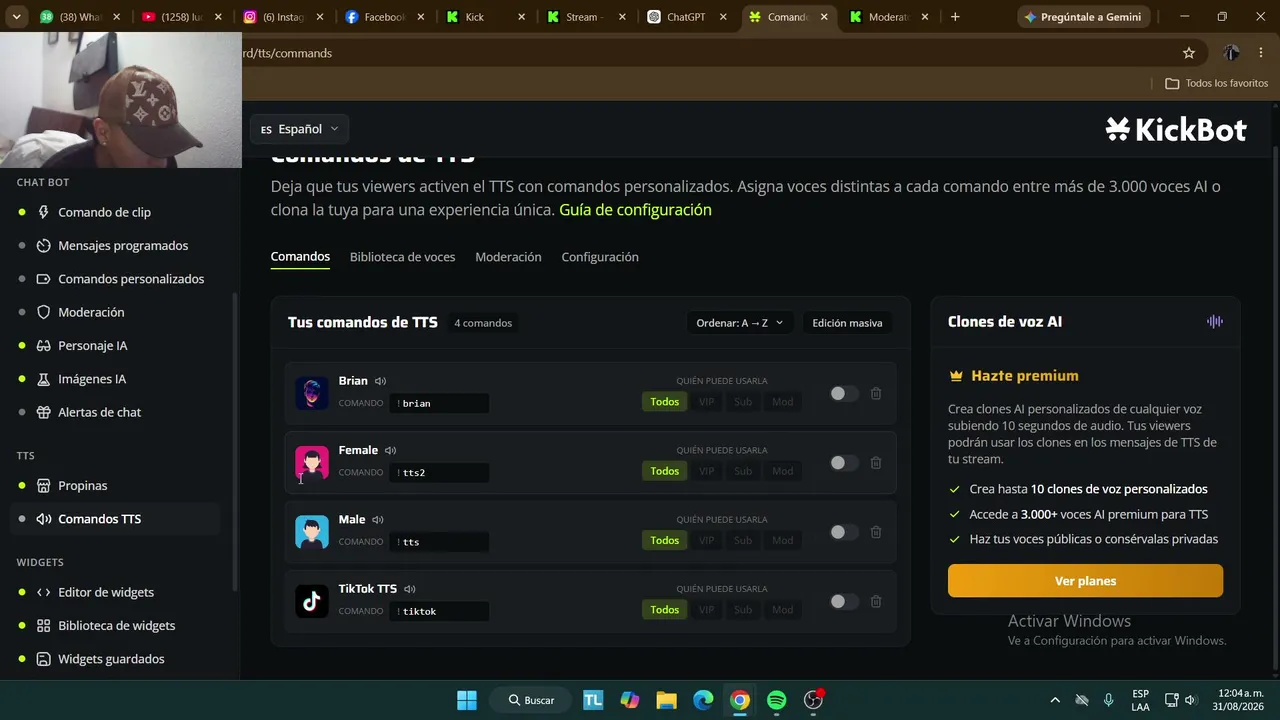The image size is (1280, 720).
Task: Select Todos access for the TikTok TTS command
Action: pyautogui.click(x=665, y=610)
